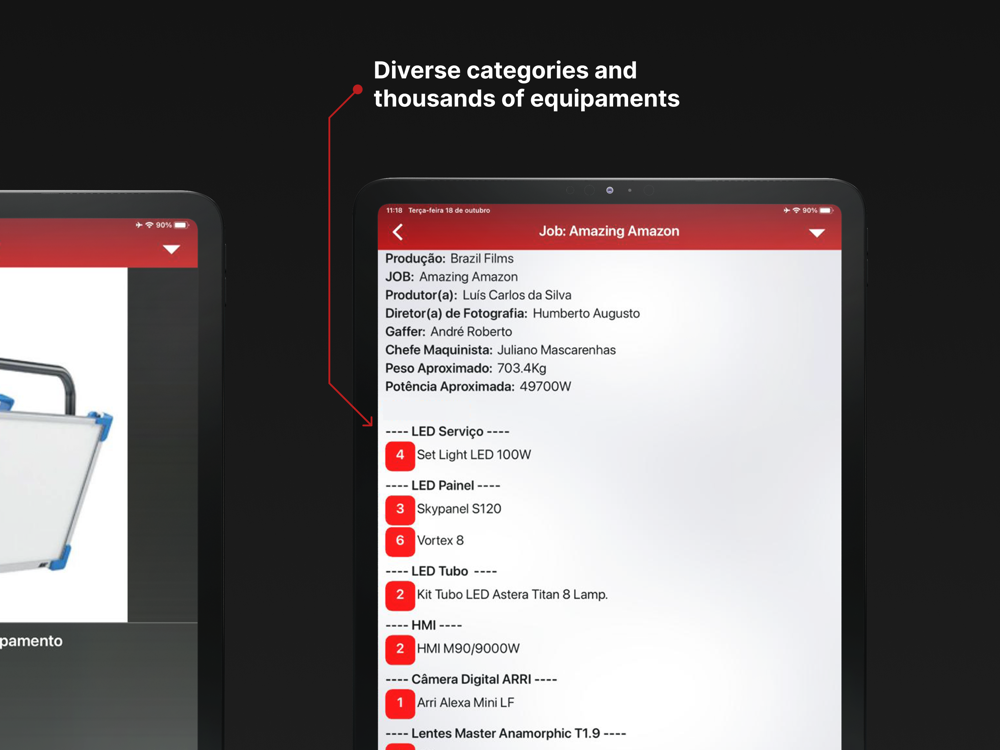Click Lentes Master Anamorphic T1.9 category header
Viewport: 1000px width, 750px height.
tap(506, 733)
